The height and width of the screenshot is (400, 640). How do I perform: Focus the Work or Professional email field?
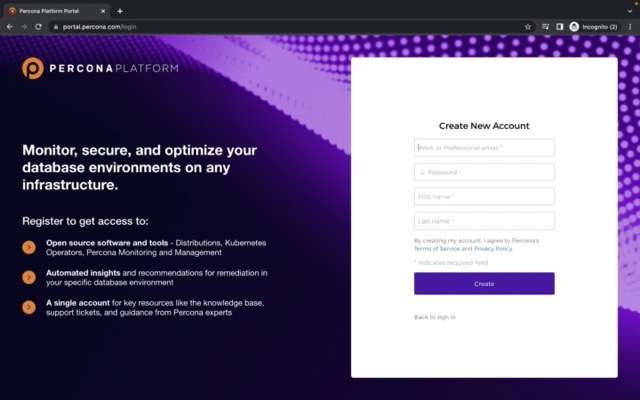pos(484,147)
